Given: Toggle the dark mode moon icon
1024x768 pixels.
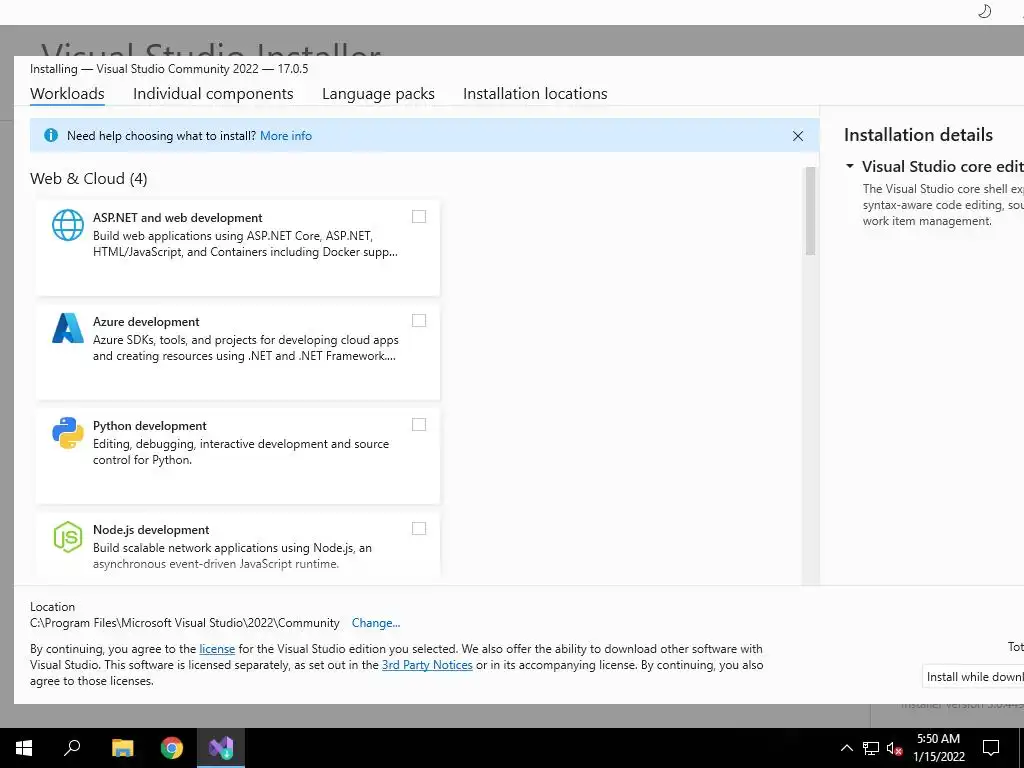Looking at the screenshot, I should coord(984,11).
